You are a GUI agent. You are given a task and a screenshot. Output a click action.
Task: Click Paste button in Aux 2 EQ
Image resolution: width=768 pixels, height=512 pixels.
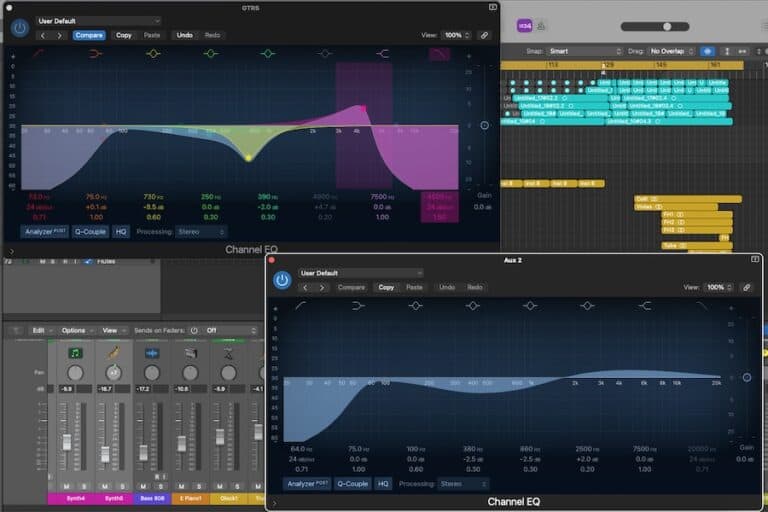click(x=414, y=288)
